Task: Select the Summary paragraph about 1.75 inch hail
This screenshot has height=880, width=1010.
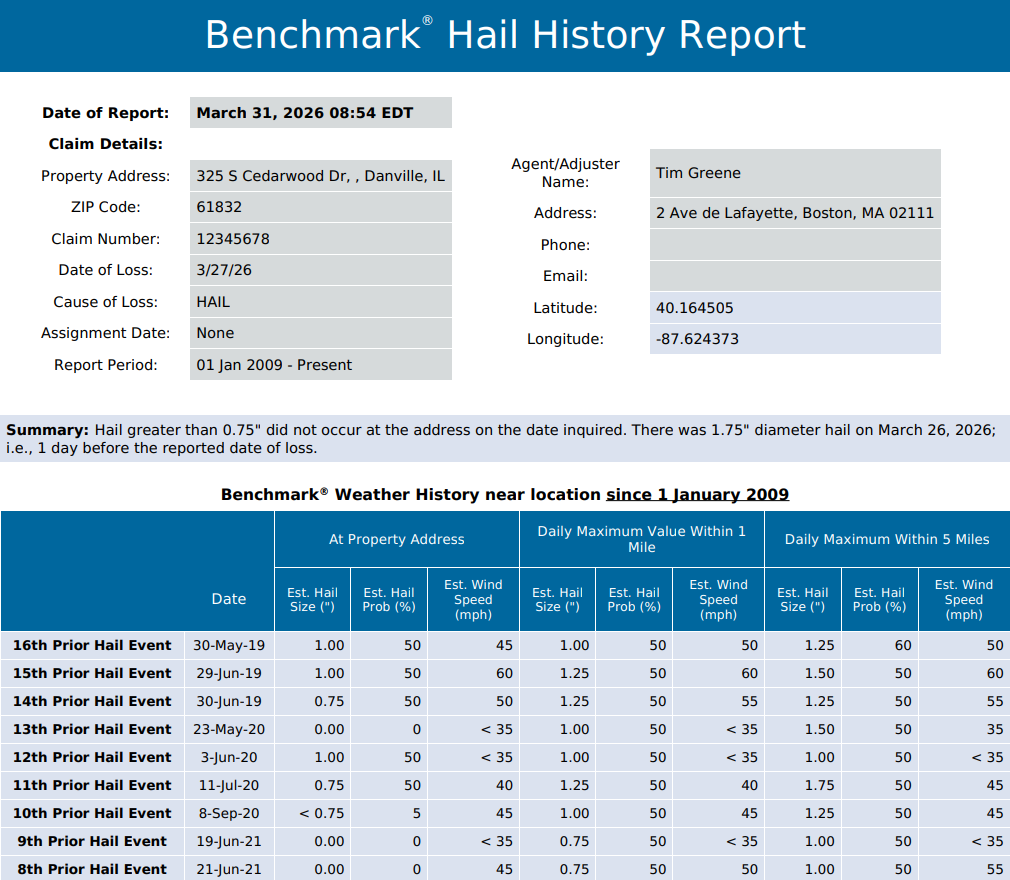Action: click(x=505, y=437)
